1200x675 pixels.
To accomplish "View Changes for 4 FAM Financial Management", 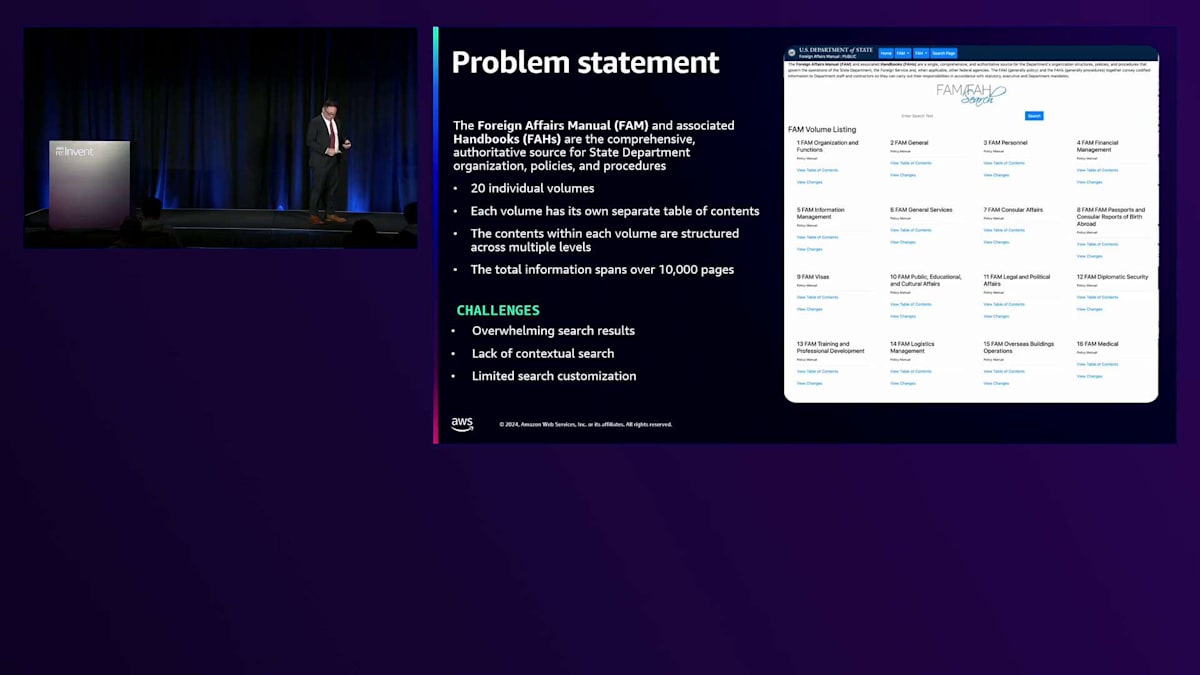I will [x=1089, y=182].
